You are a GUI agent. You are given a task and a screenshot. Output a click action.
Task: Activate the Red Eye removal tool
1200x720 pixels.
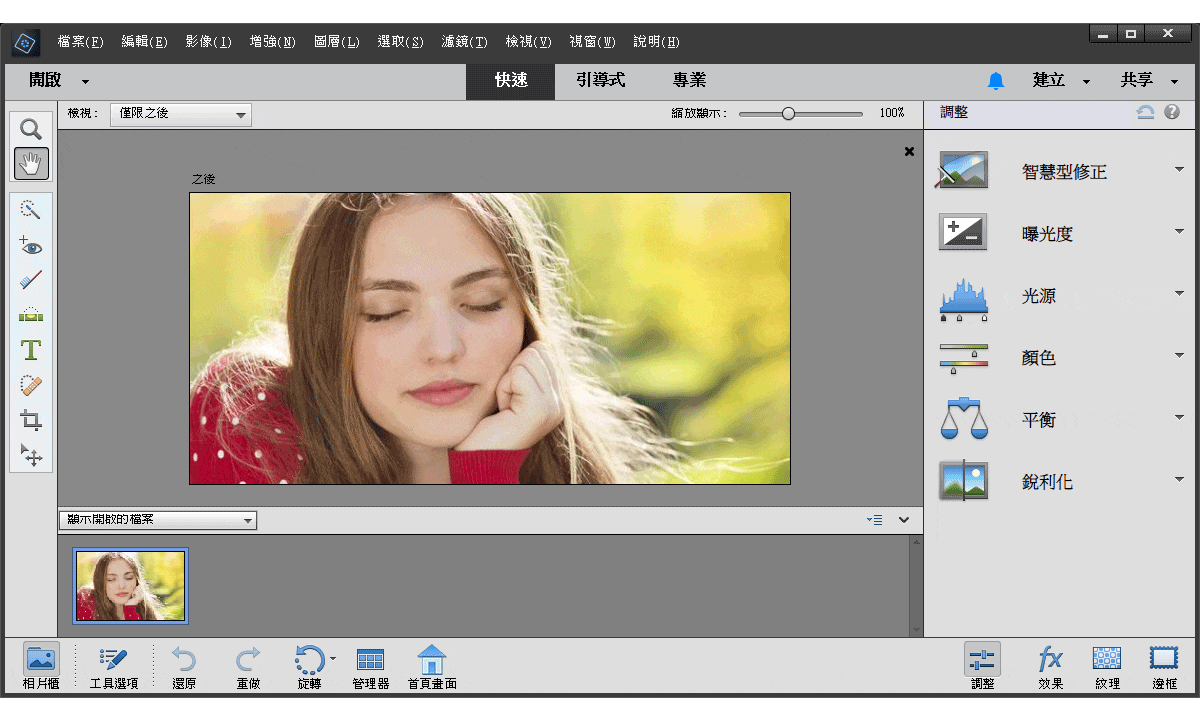tap(31, 244)
